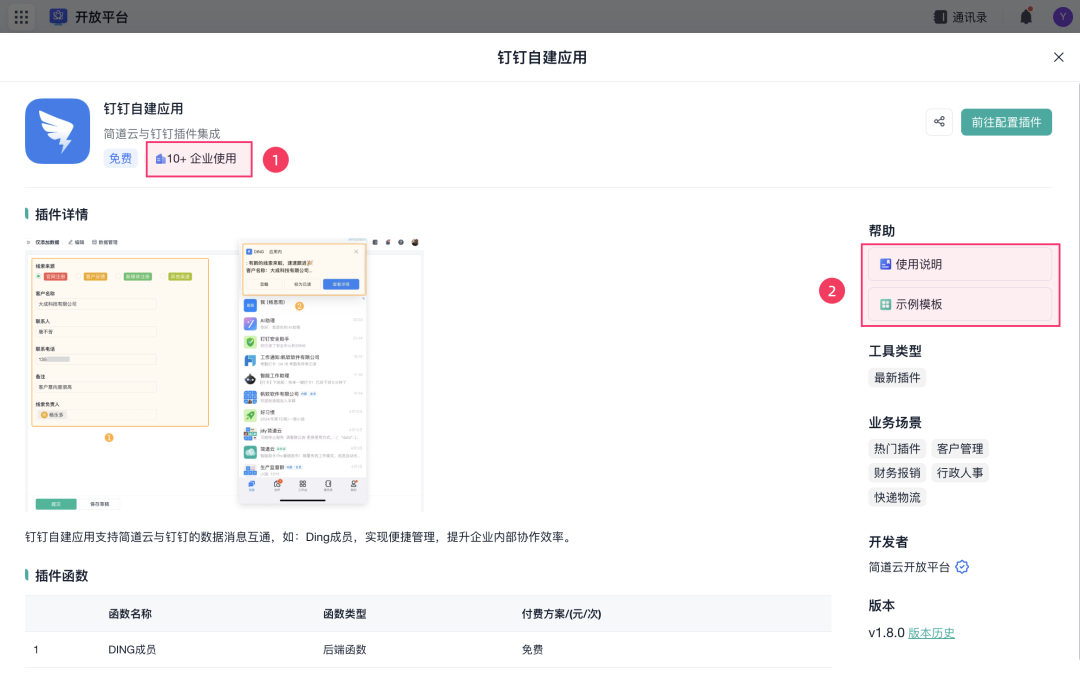The image size is (1080, 678).
Task: Click the 开放平台 logo icon
Action: [59, 17]
